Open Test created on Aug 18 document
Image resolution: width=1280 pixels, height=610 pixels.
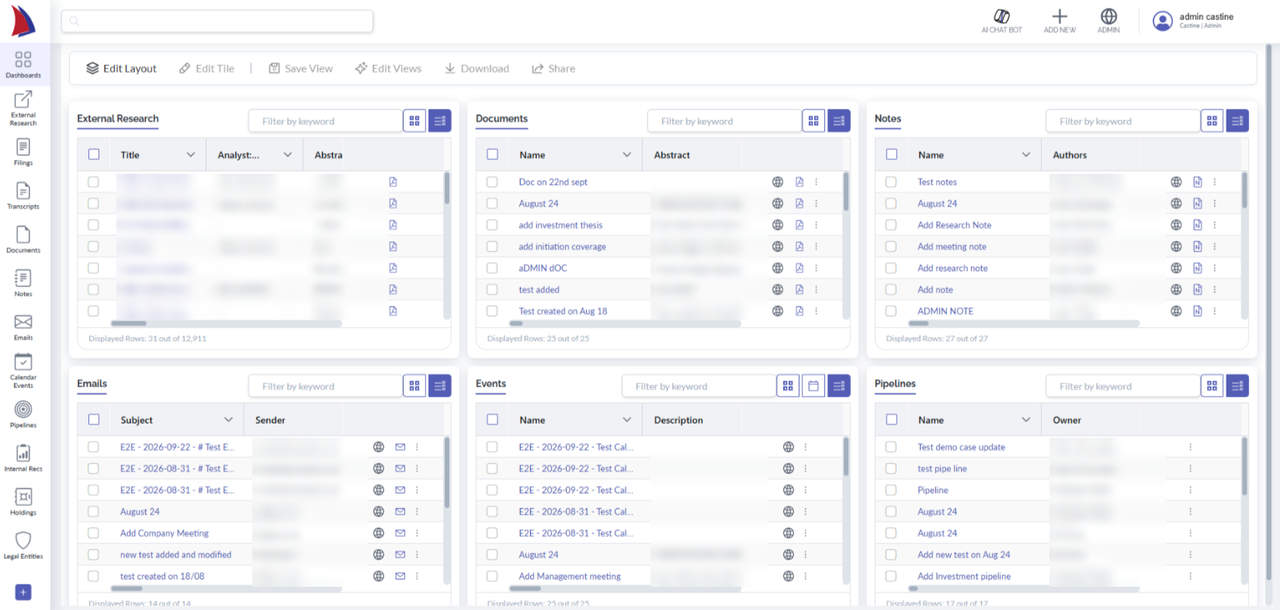[x=563, y=311]
